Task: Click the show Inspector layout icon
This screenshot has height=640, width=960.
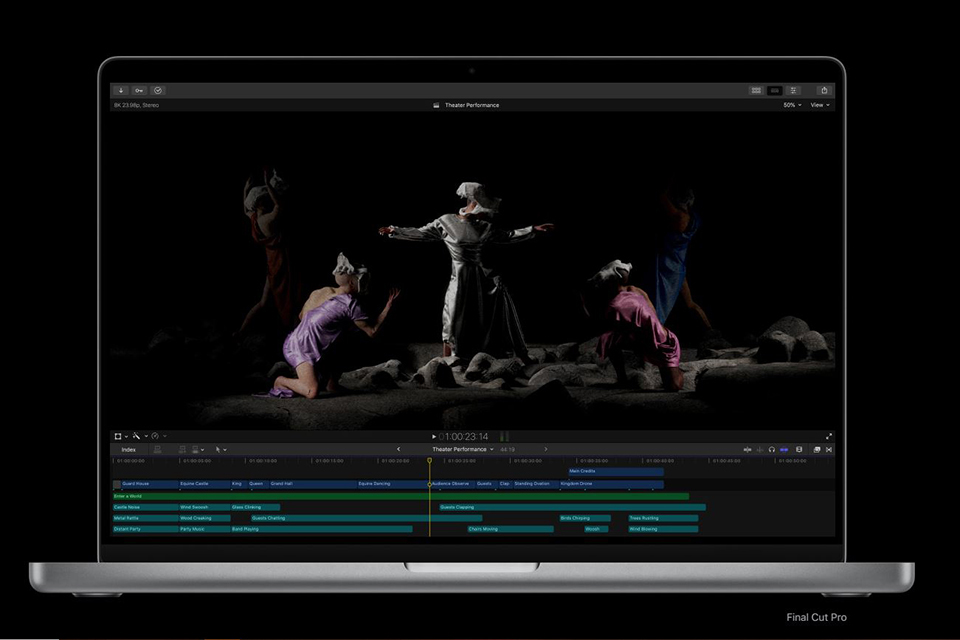Action: pyautogui.click(x=793, y=90)
